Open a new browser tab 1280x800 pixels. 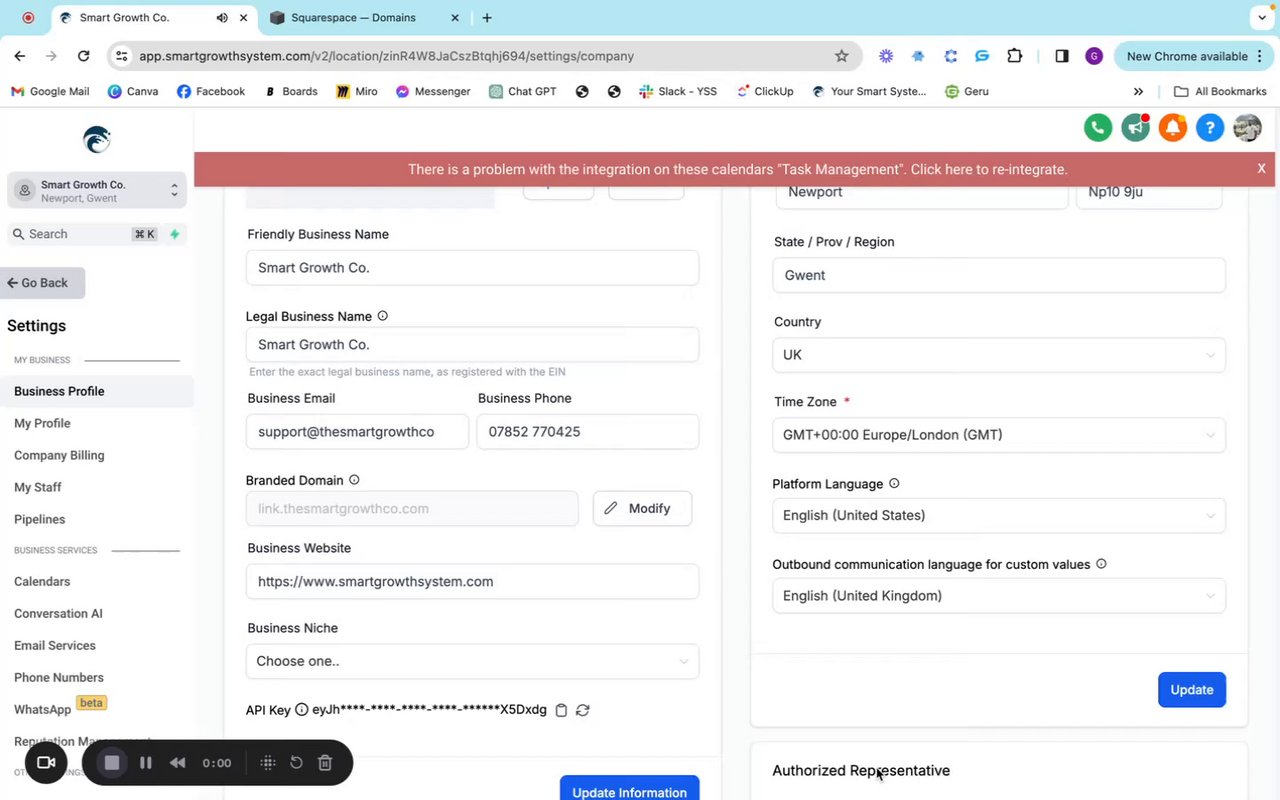[x=487, y=17]
